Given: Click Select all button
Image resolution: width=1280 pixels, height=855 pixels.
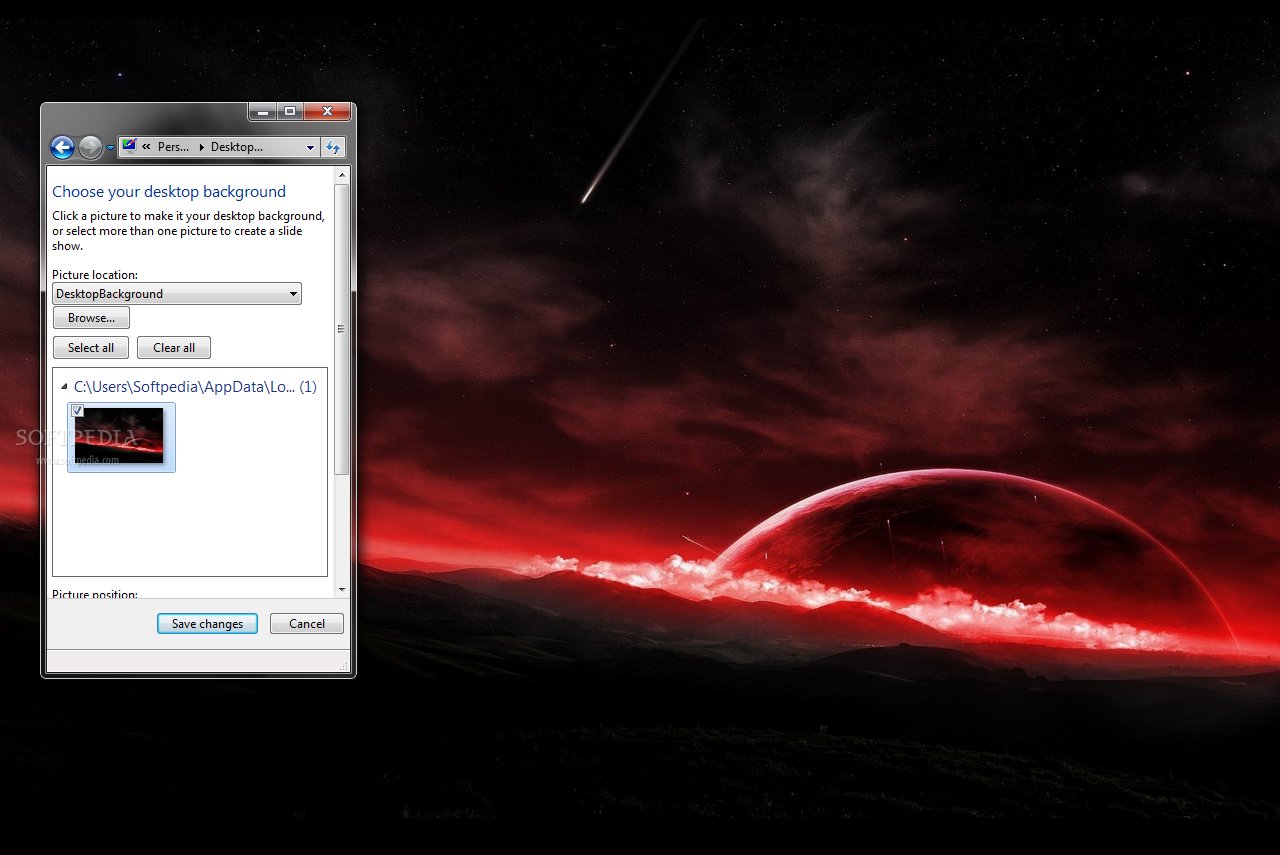Looking at the screenshot, I should pos(91,348).
